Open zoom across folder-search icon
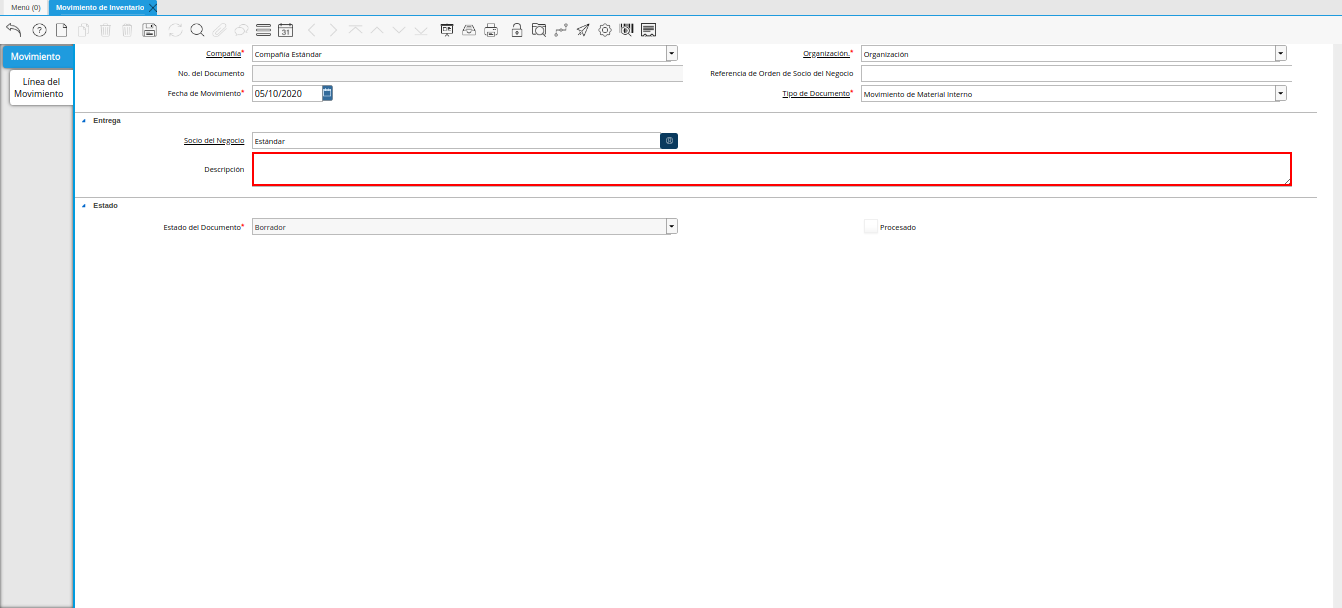Screen dimensions: 1342x608 pyautogui.click(x=539, y=30)
